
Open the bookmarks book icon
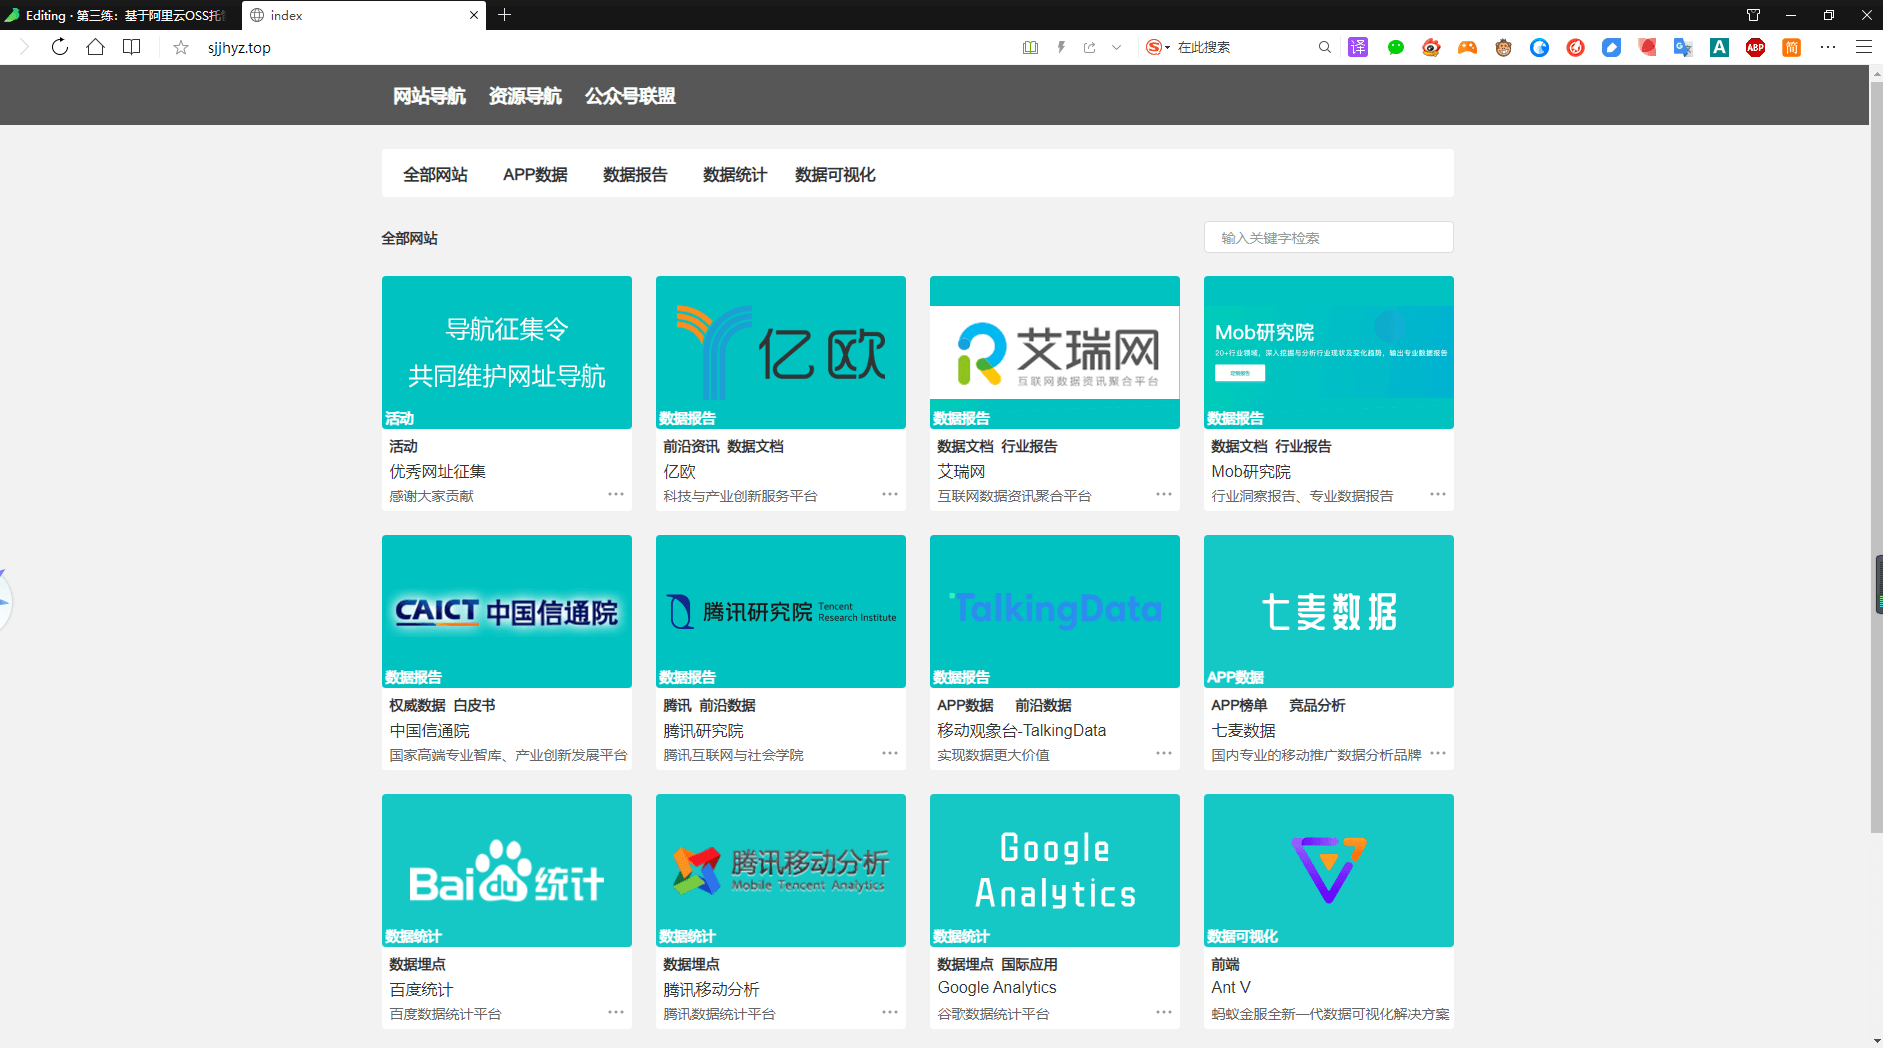131,47
